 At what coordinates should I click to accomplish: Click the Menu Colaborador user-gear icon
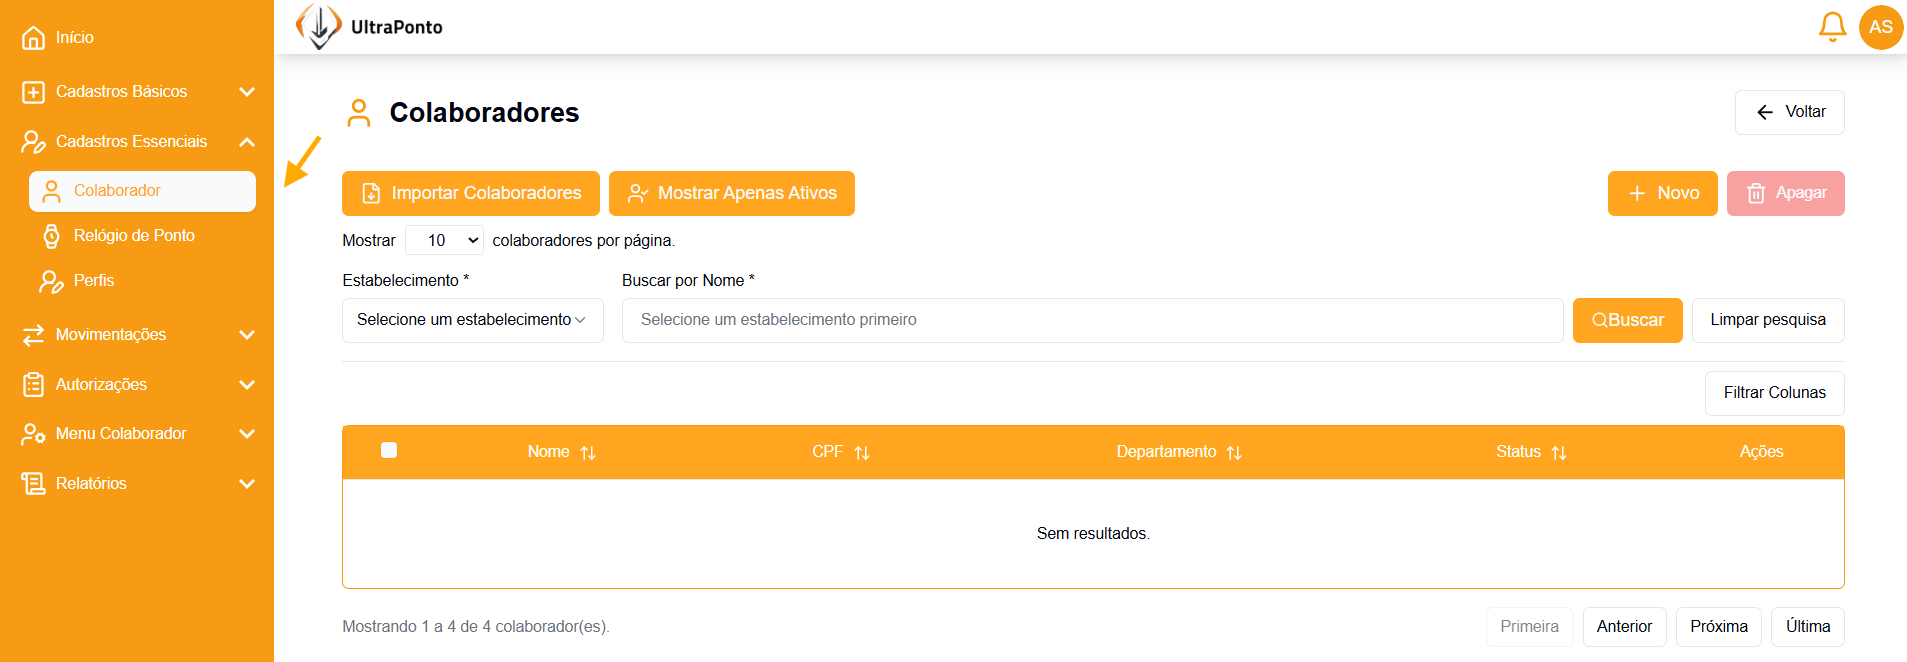click(x=33, y=434)
